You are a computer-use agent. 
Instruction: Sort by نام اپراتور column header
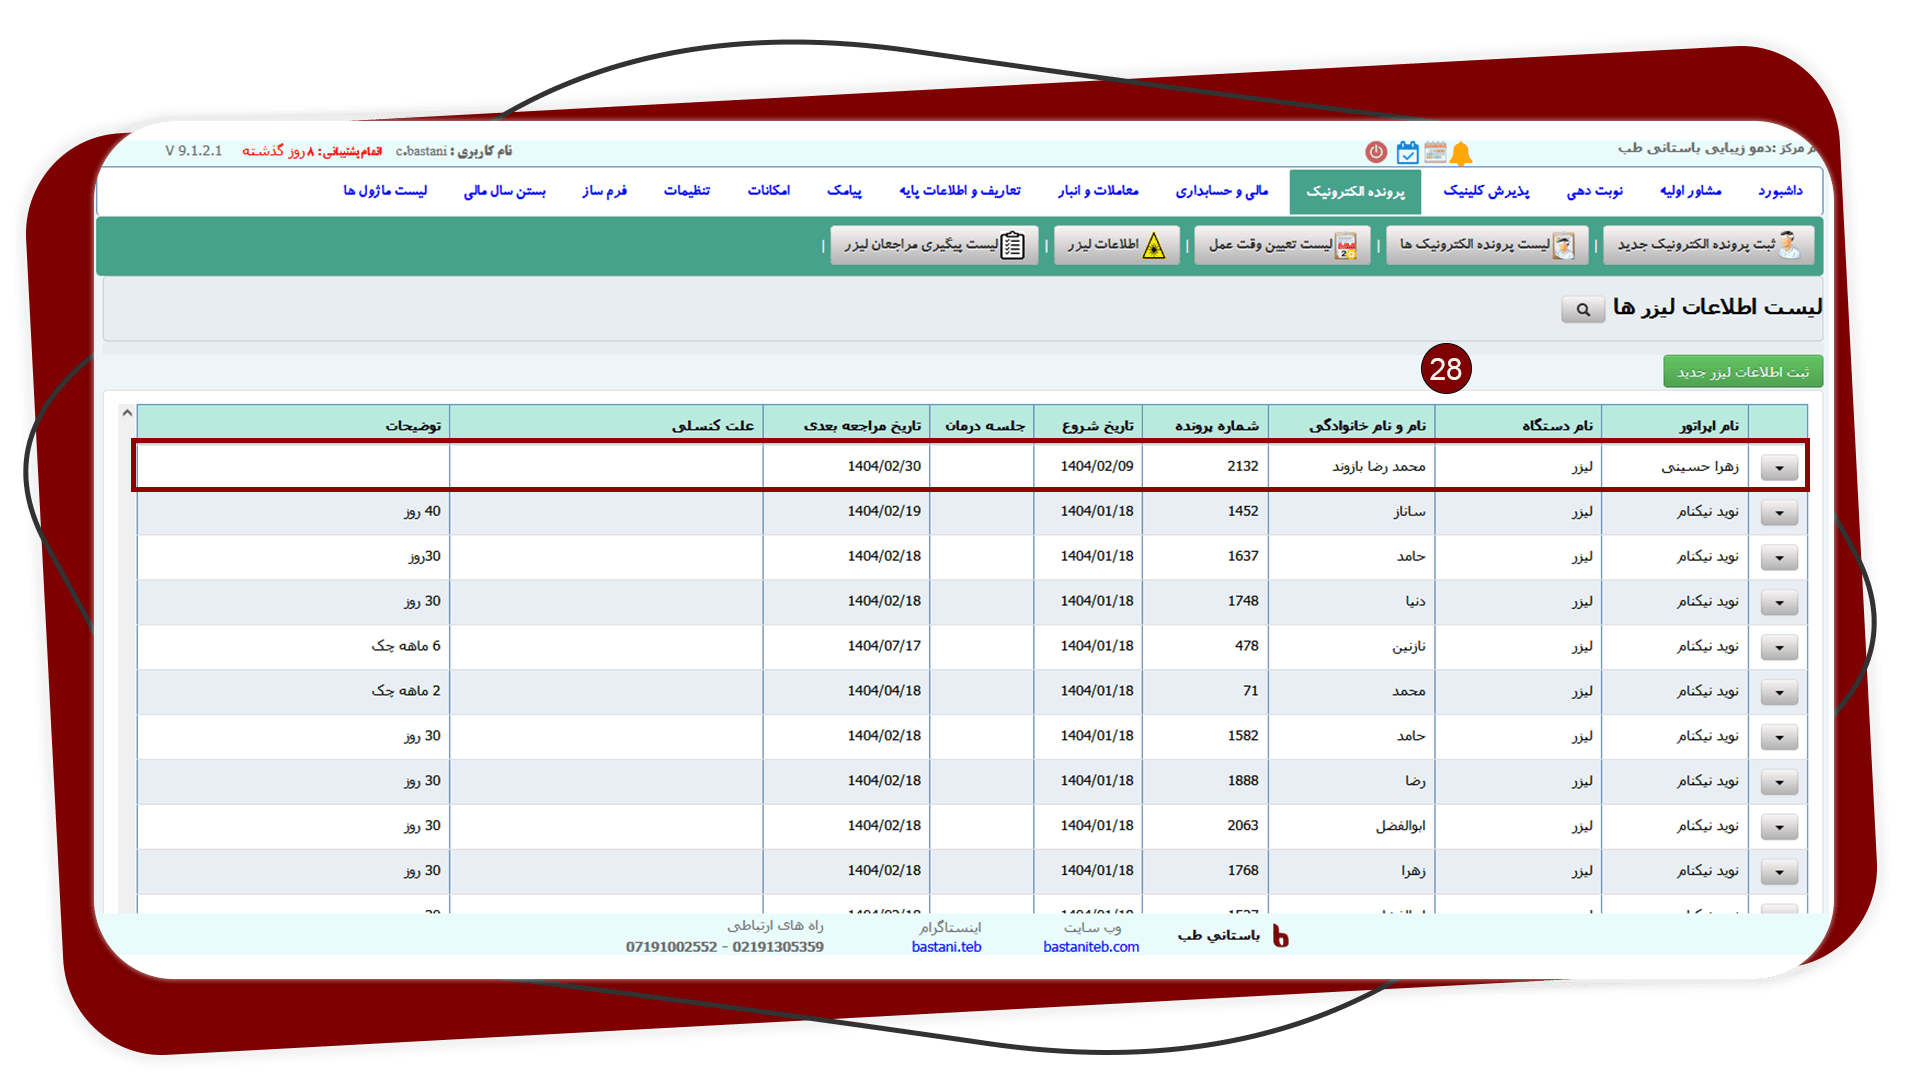coord(1675,426)
